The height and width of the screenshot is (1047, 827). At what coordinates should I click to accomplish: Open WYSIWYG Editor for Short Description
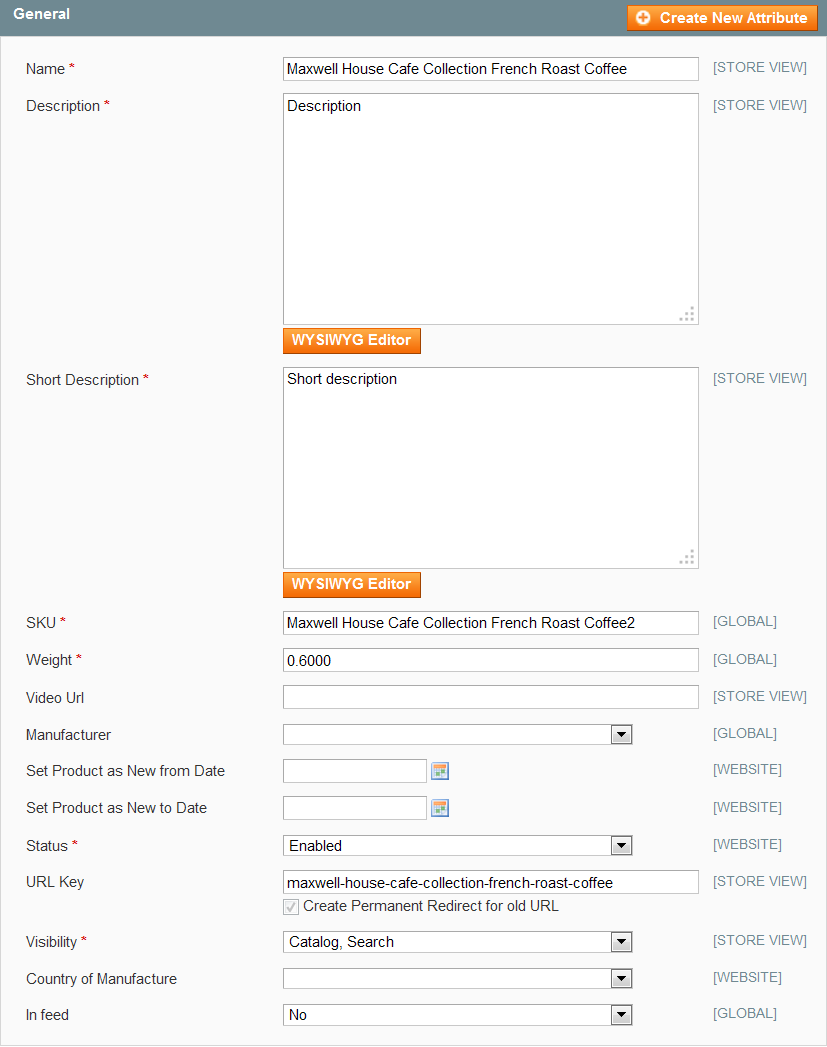pyautogui.click(x=352, y=584)
